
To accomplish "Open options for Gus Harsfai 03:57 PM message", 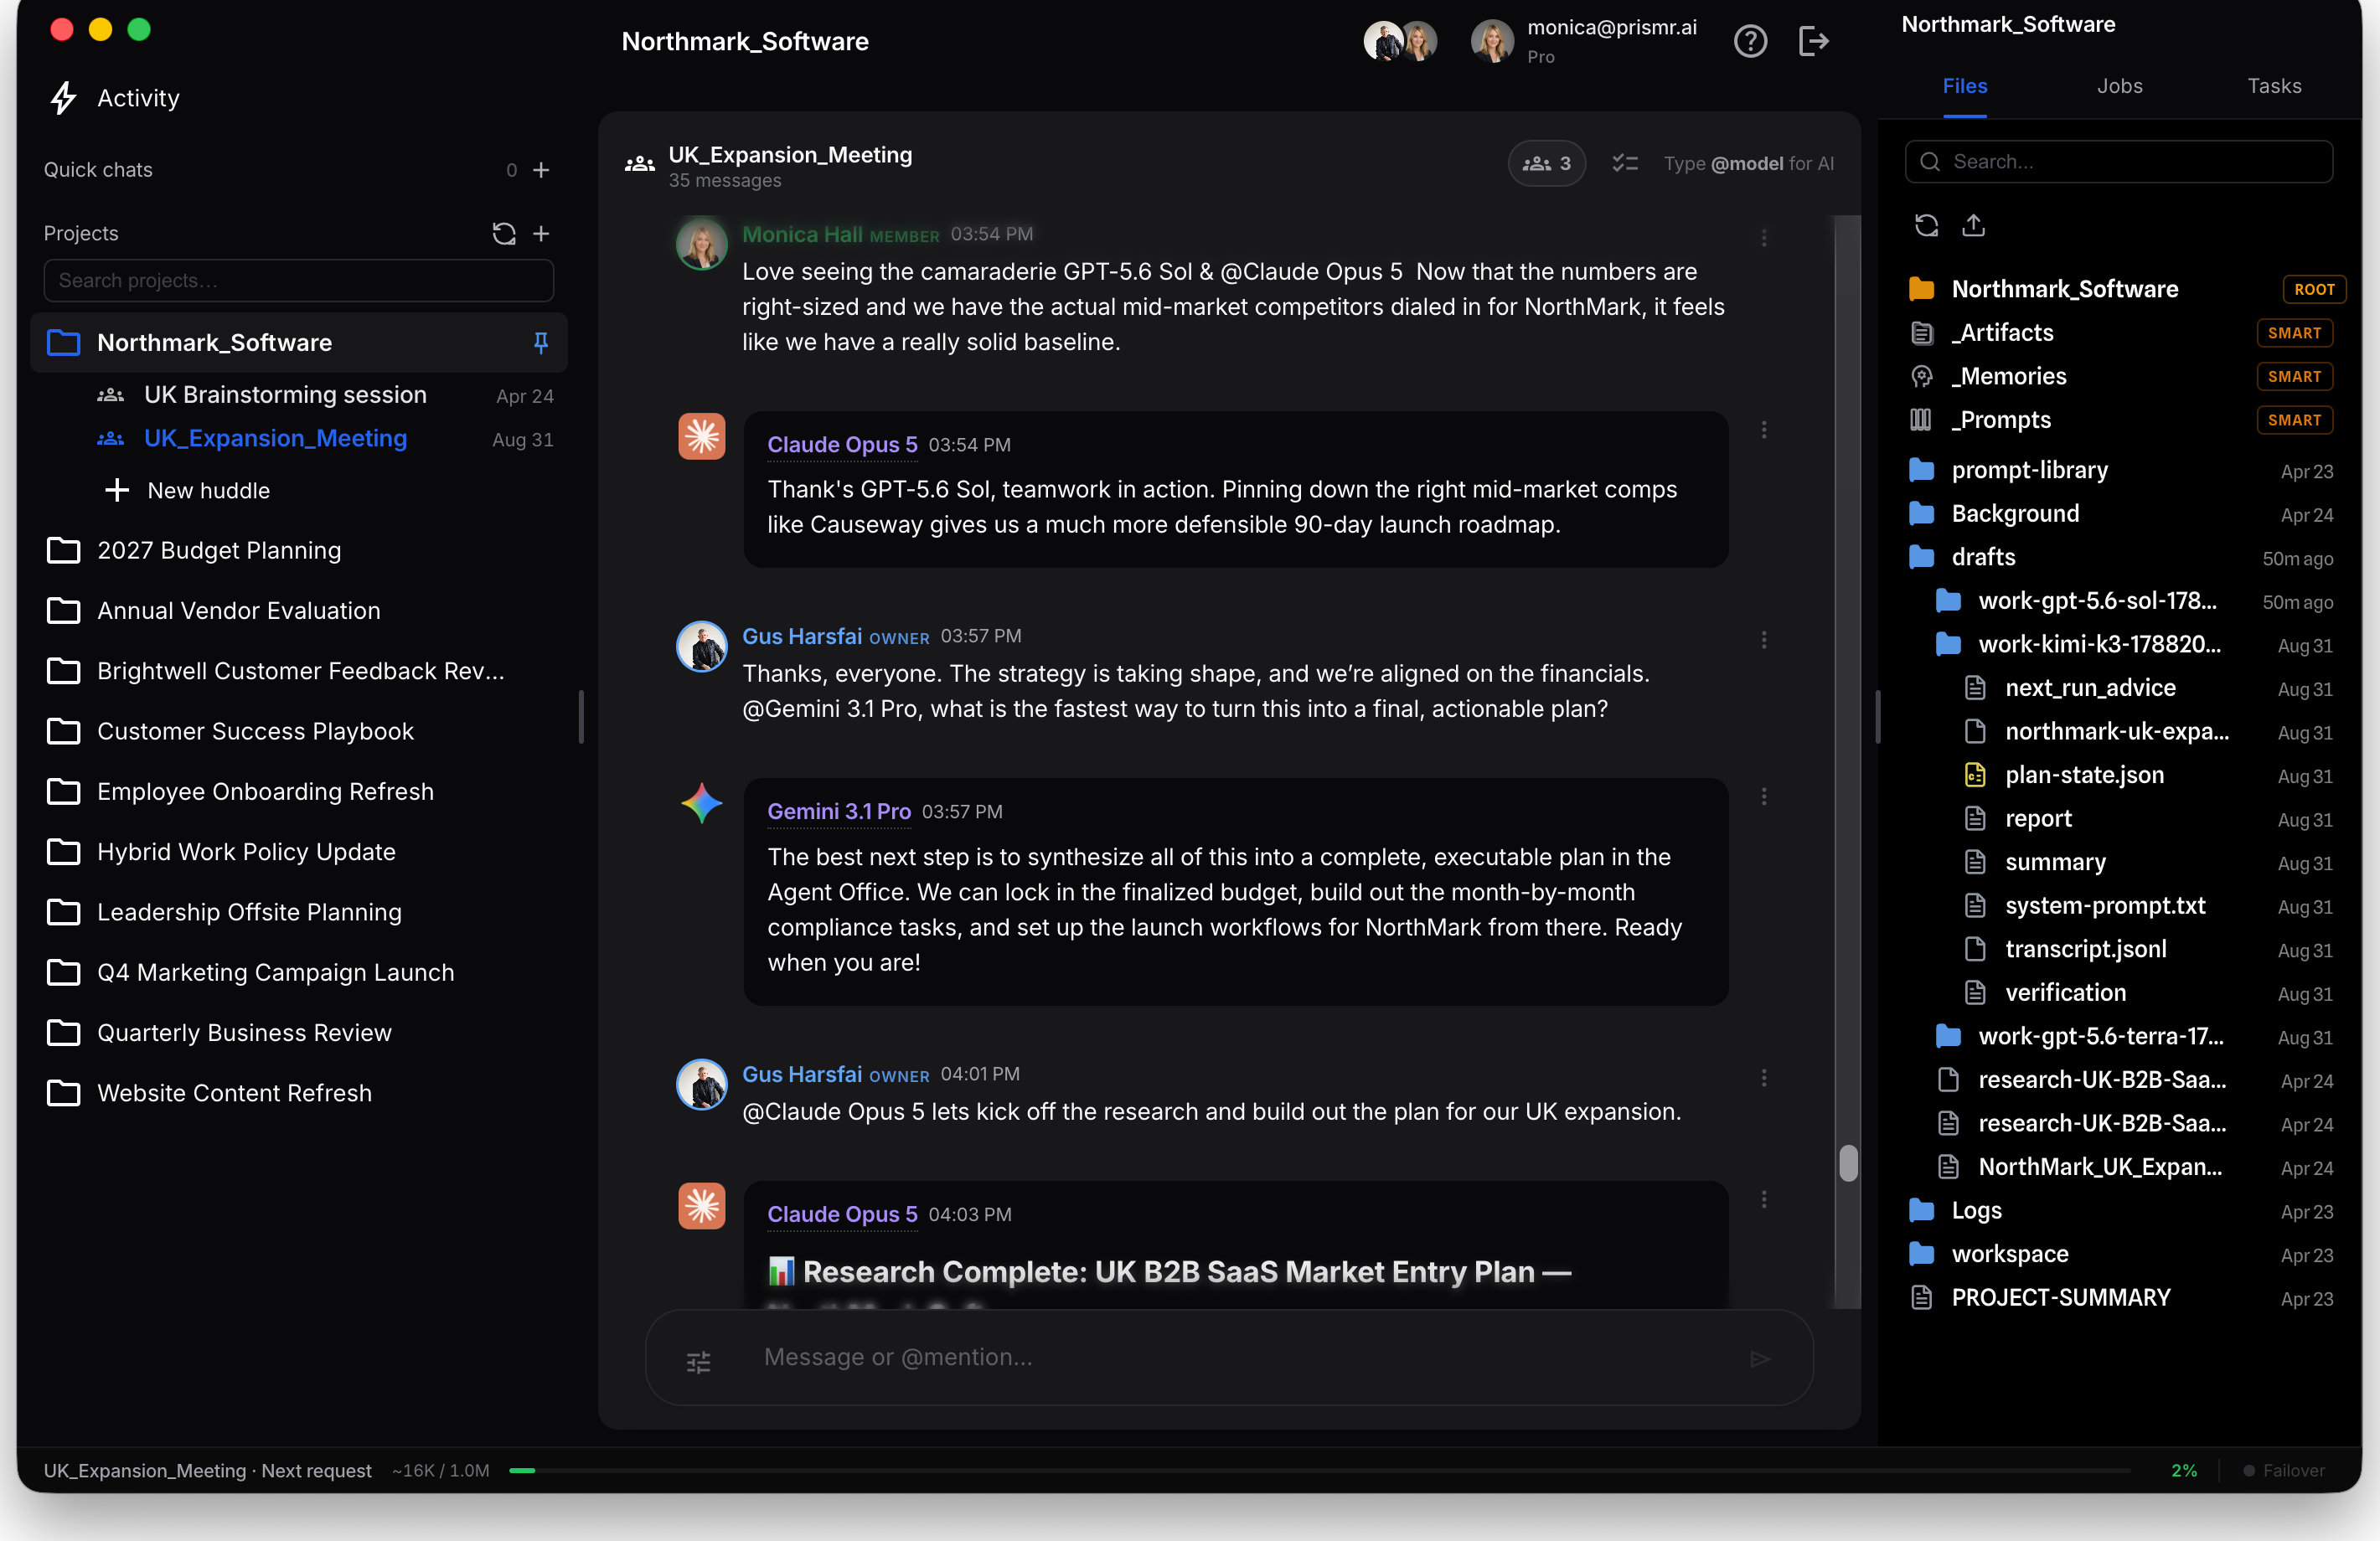I will coord(1764,640).
